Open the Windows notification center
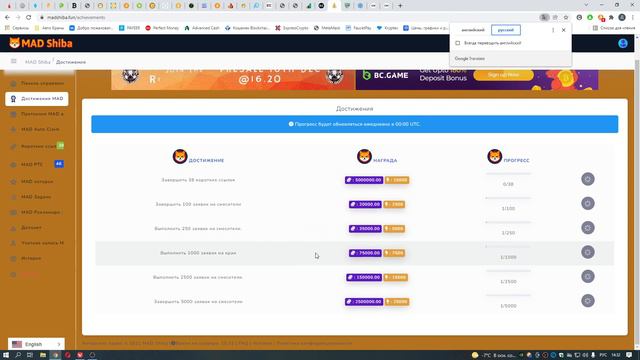Screen dimensions: 640x360 630,355
